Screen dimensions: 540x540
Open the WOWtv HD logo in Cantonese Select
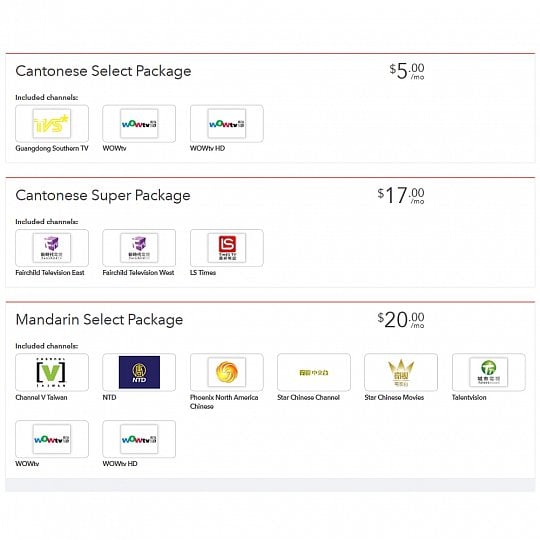(227, 124)
